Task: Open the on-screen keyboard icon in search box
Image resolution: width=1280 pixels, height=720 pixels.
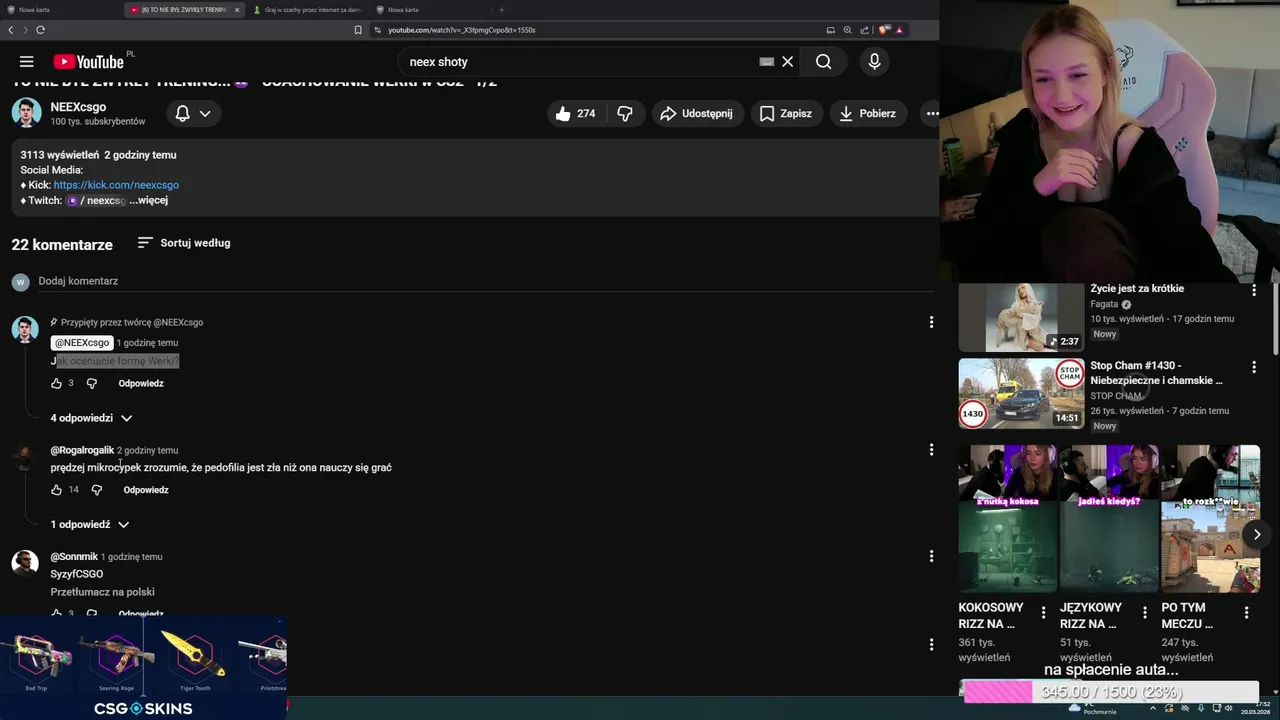Action: [x=766, y=62]
